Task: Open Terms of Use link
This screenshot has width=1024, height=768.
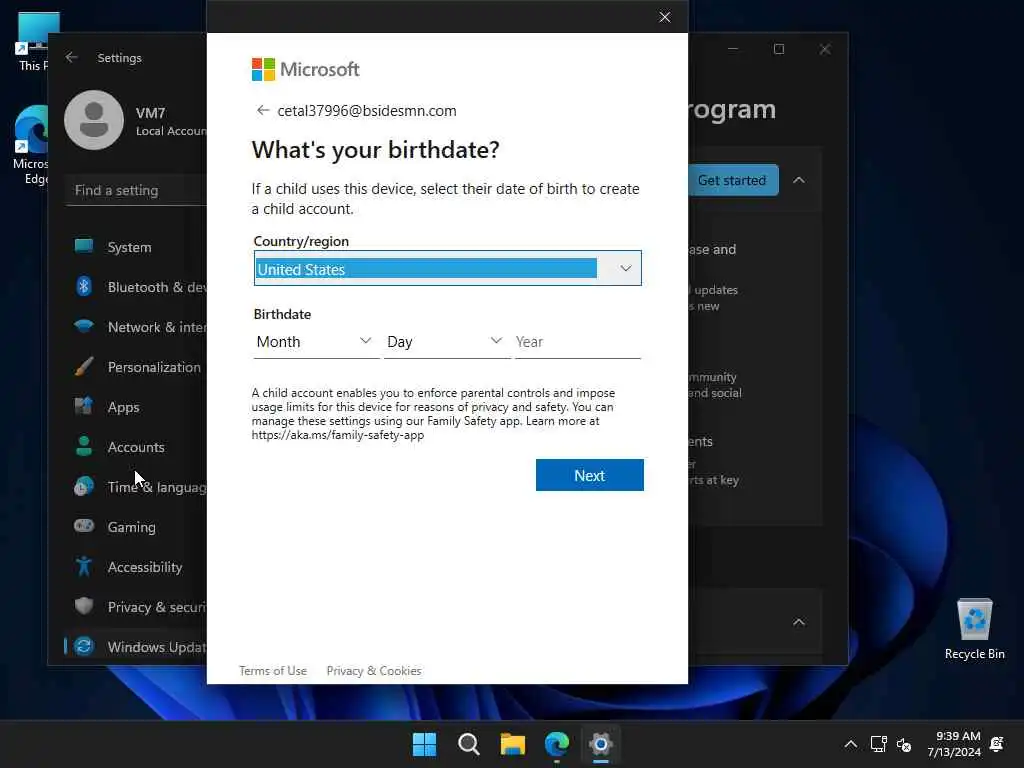Action: coord(273,671)
